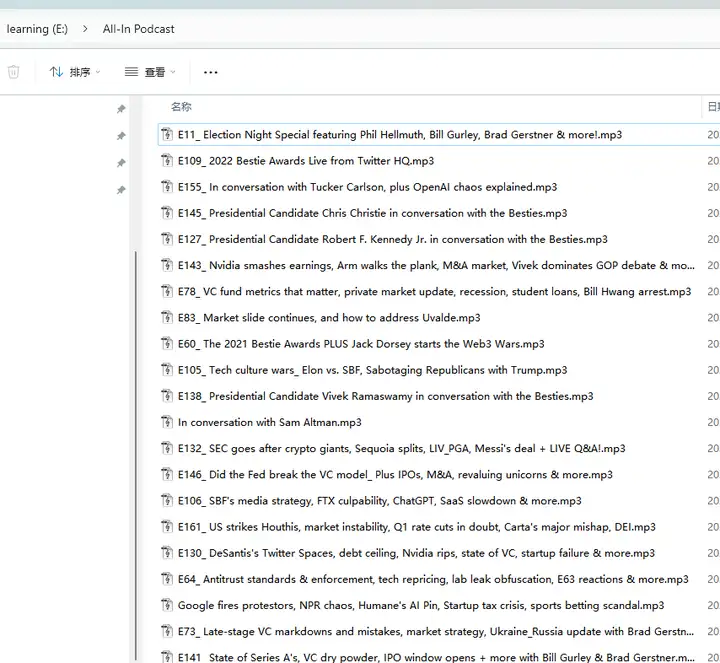Click the All-In Podcast breadcrumb
This screenshot has width=720, height=663.
[x=138, y=29]
